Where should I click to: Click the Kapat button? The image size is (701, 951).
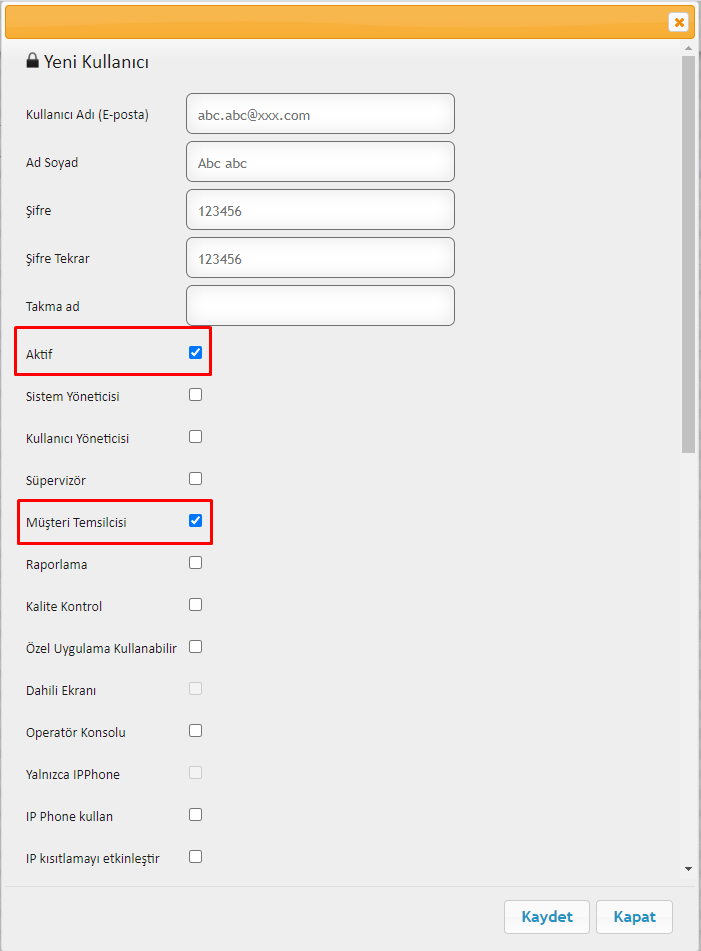tap(634, 916)
